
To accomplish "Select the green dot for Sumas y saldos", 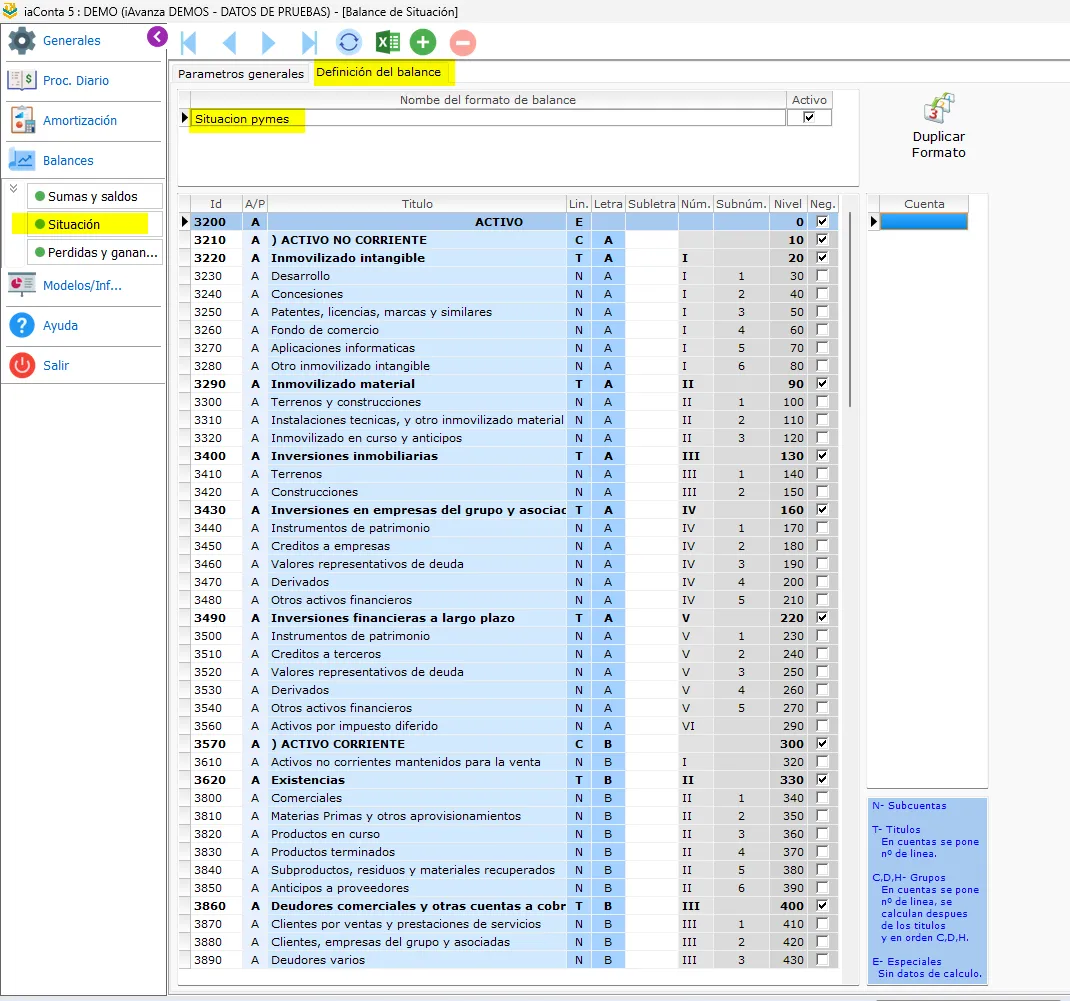I will pyautogui.click(x=40, y=197).
